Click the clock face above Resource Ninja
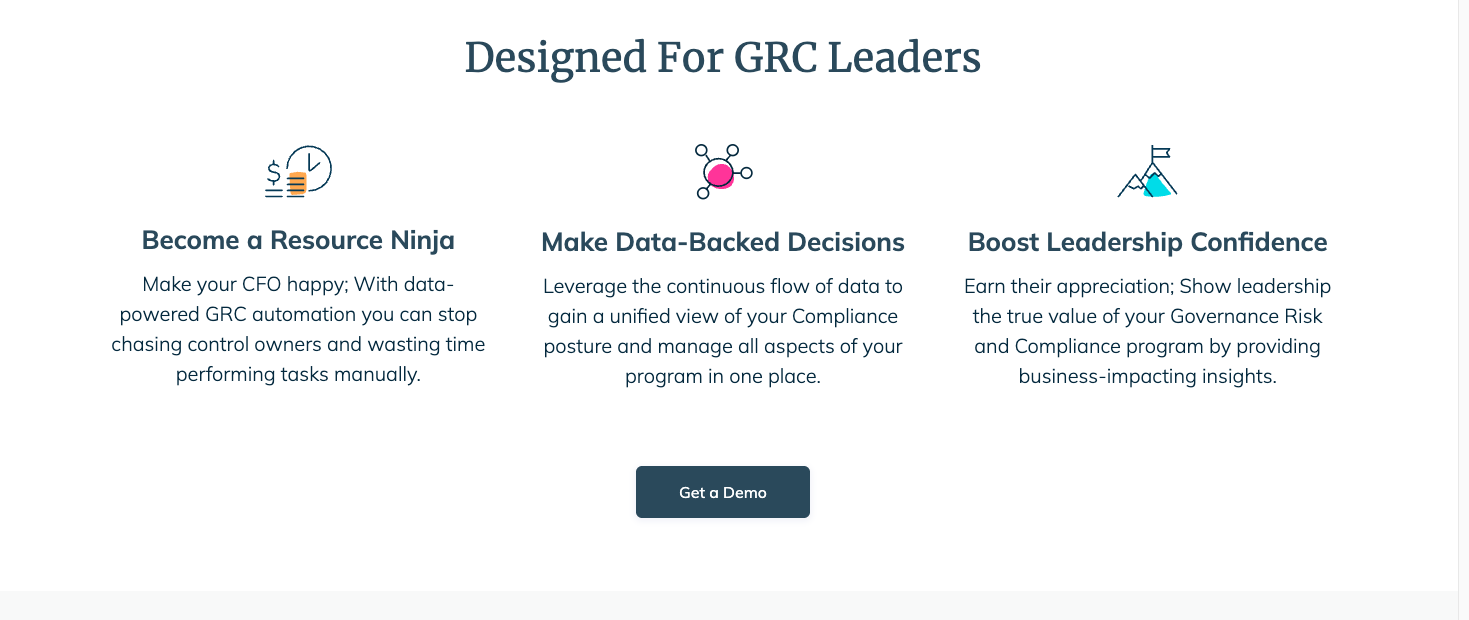Screen dimensions: 1469x620 point(311,166)
